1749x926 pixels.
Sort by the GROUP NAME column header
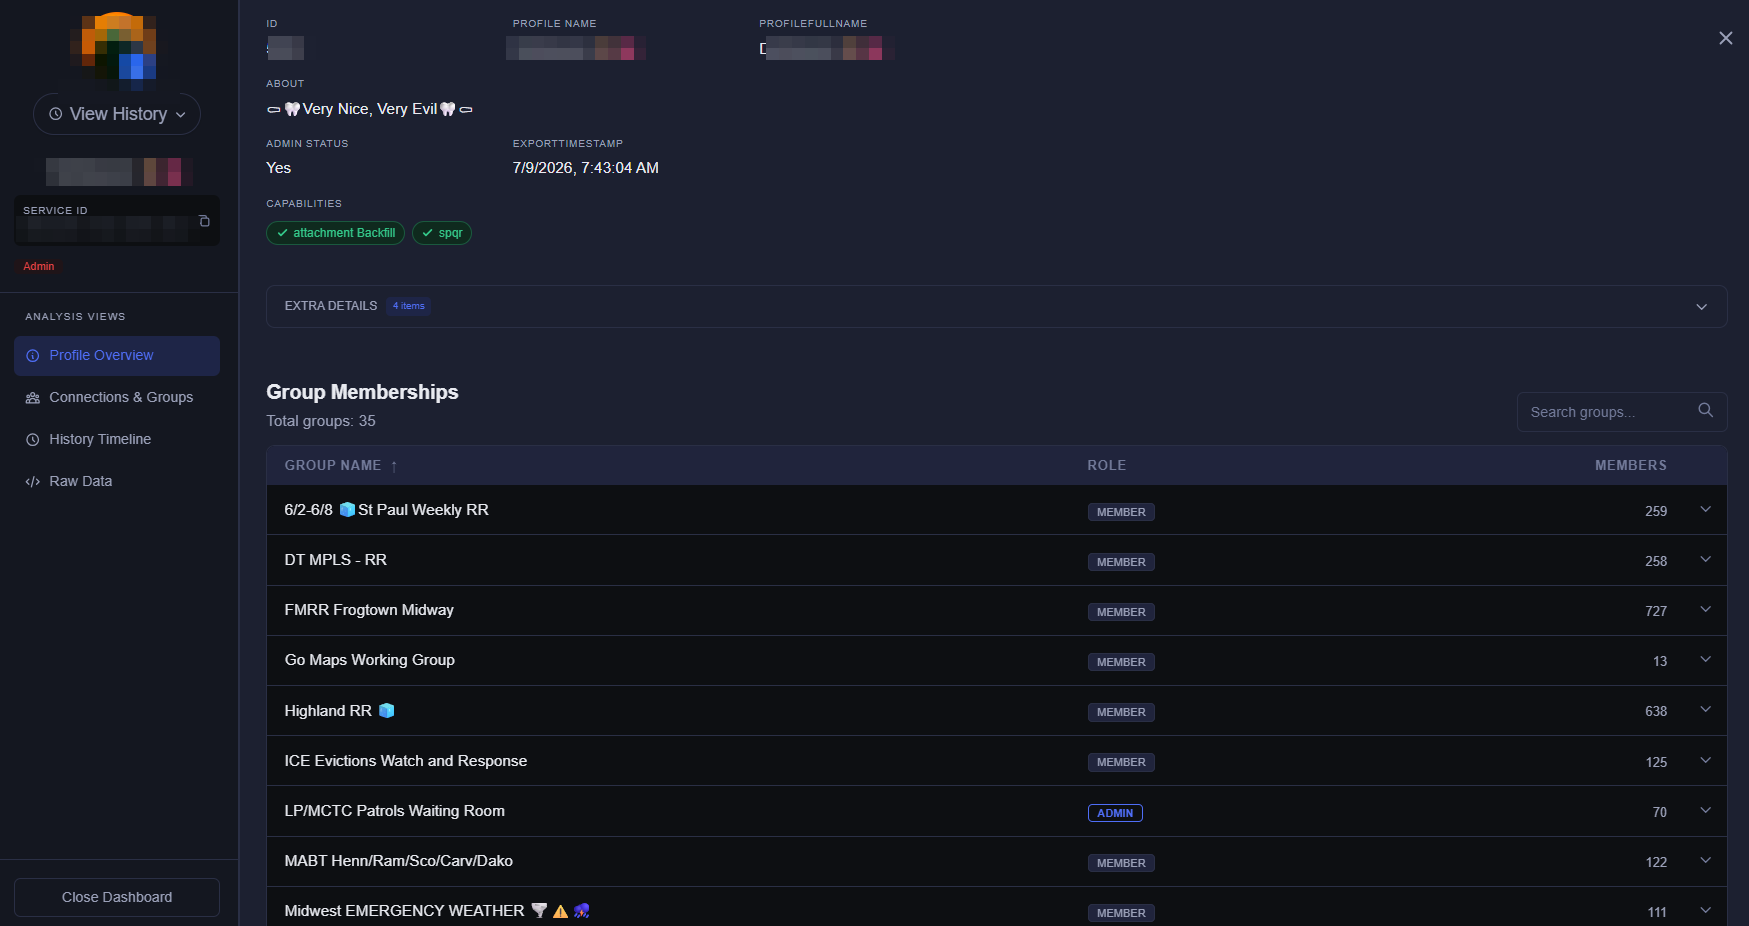click(332, 466)
